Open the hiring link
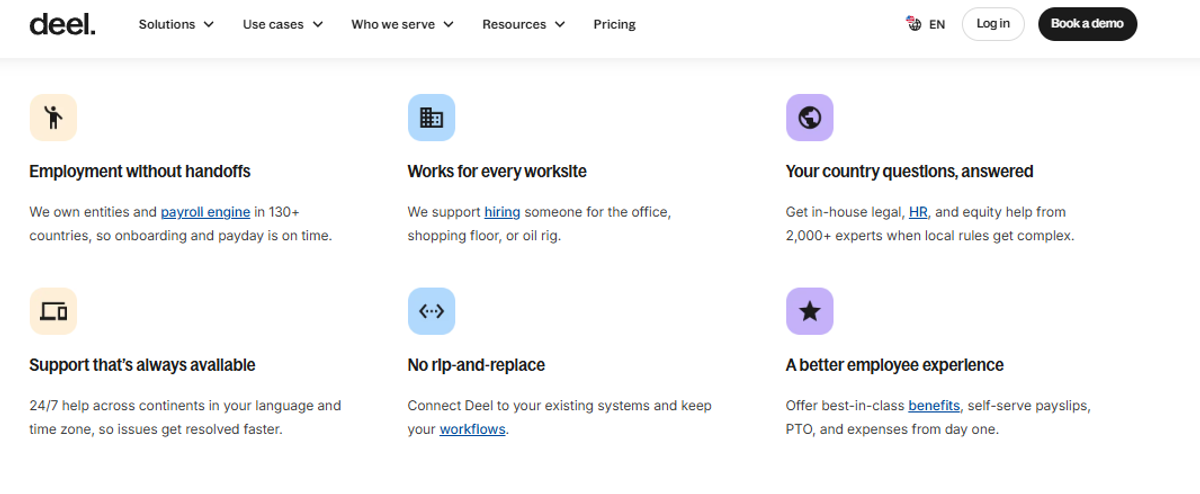This screenshot has height=494, width=1200. (x=502, y=212)
